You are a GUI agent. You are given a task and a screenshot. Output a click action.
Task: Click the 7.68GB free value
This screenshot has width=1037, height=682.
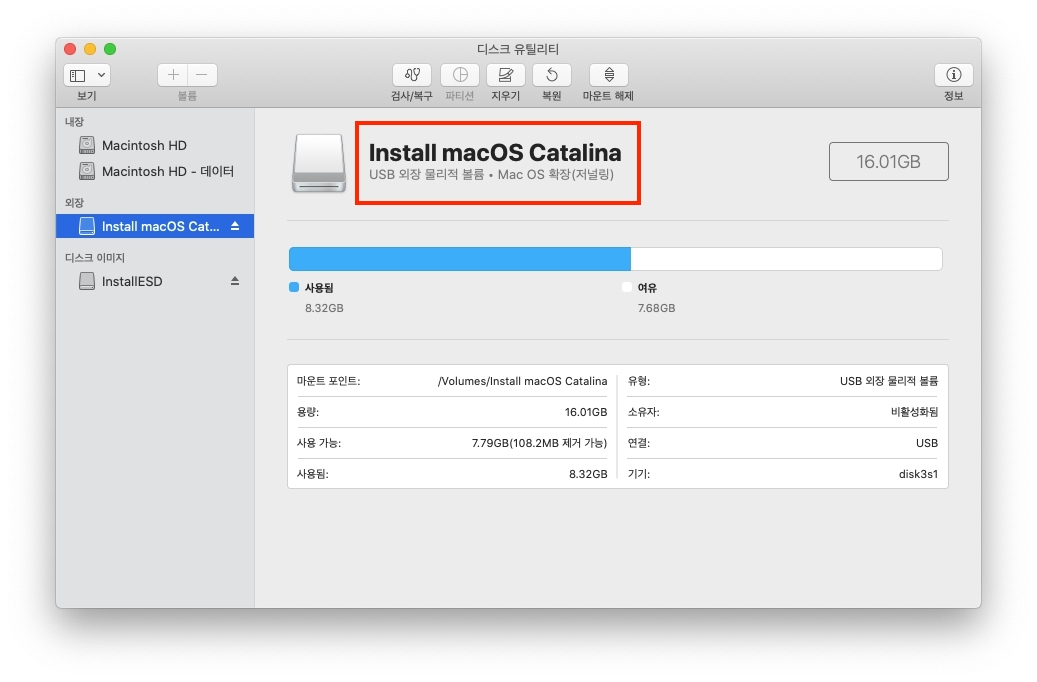click(656, 308)
